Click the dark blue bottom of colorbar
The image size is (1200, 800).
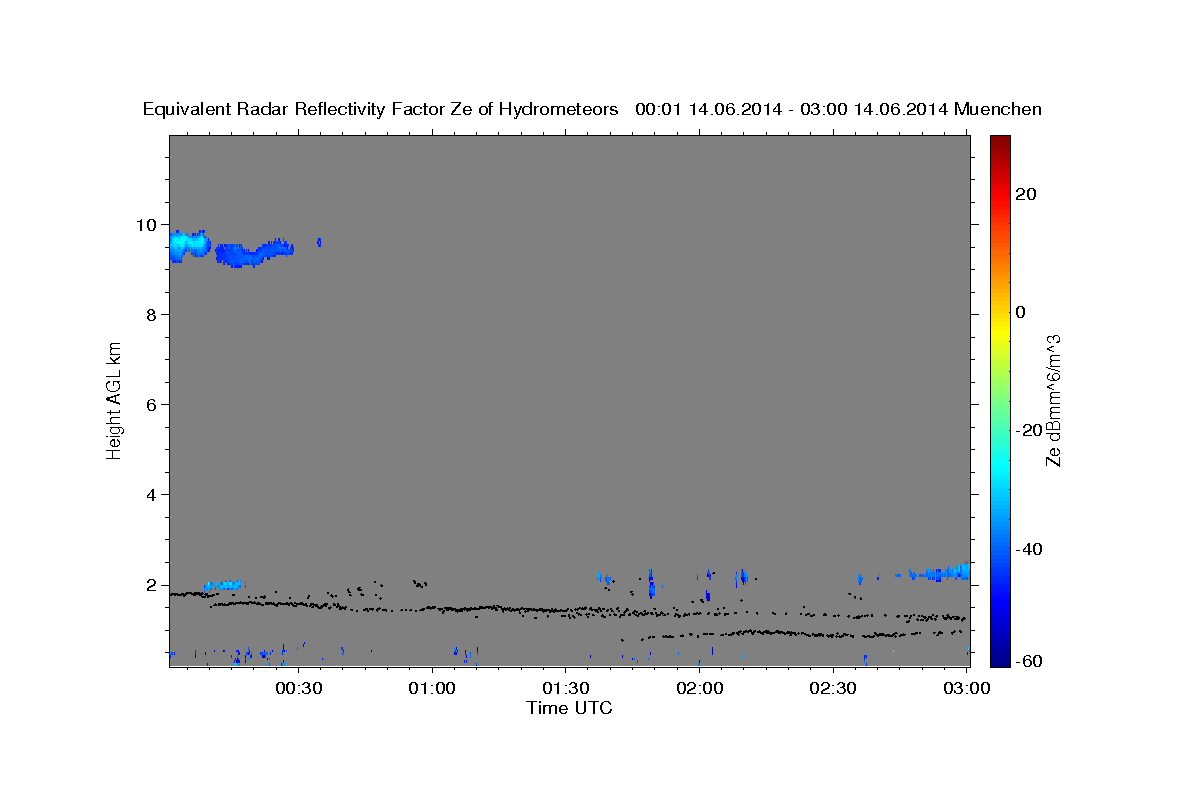click(x=999, y=650)
